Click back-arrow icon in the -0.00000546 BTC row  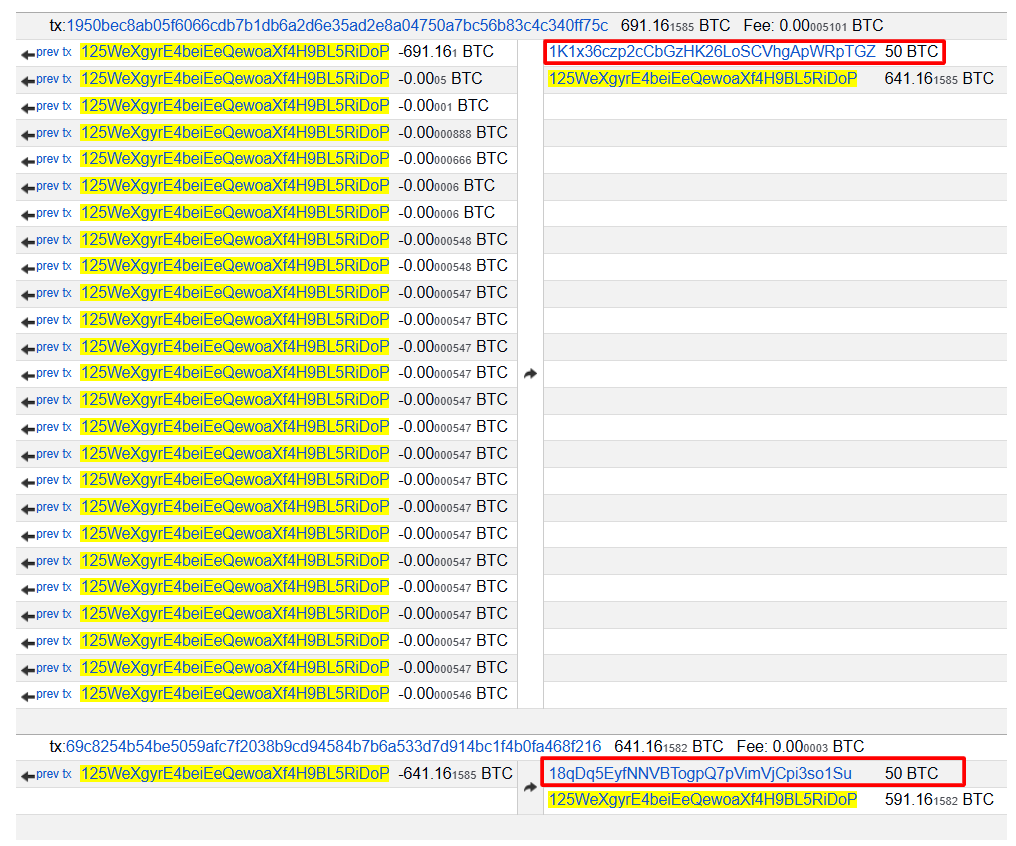pos(28,697)
